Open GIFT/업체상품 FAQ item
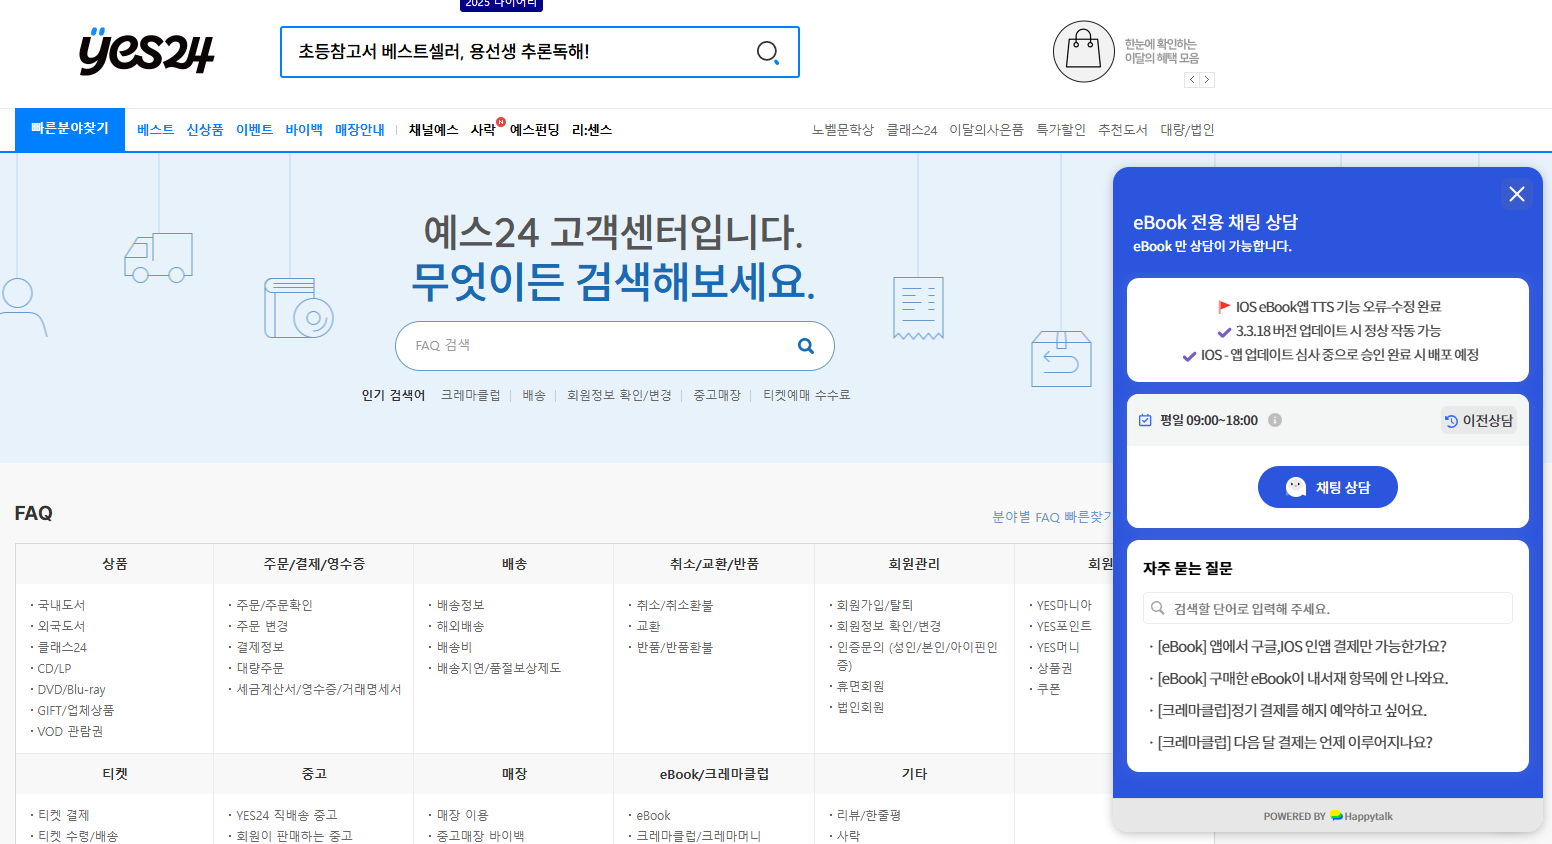Image resolution: width=1552 pixels, height=844 pixels. click(76, 710)
